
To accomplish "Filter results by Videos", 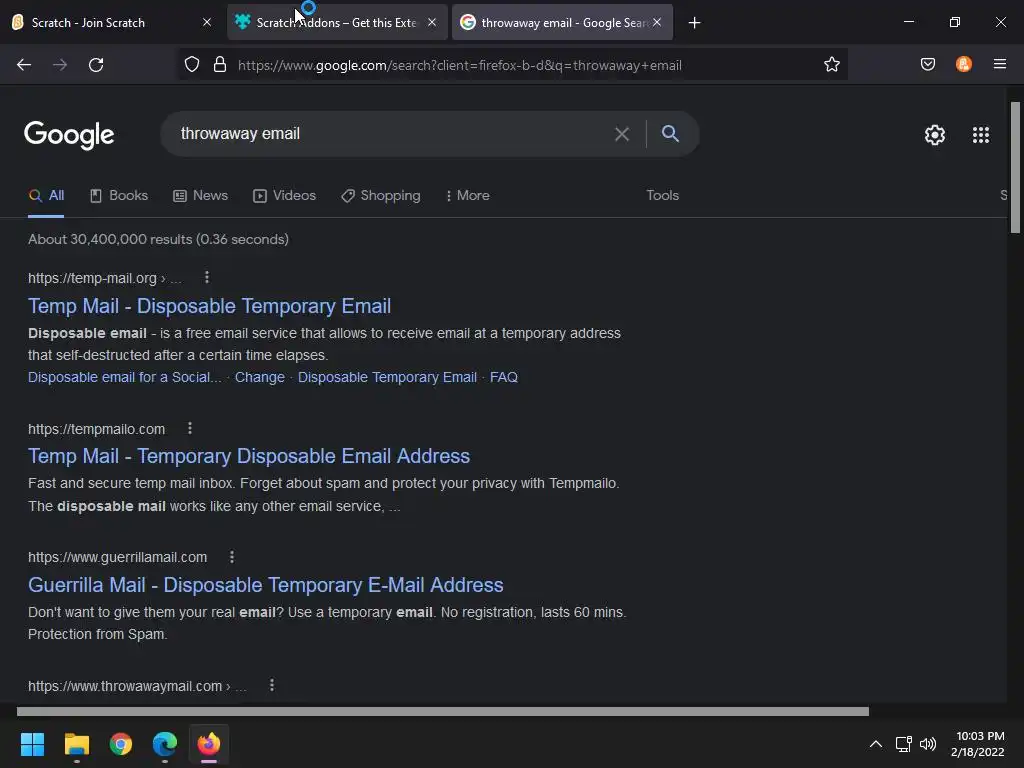I will click(x=284, y=195).
